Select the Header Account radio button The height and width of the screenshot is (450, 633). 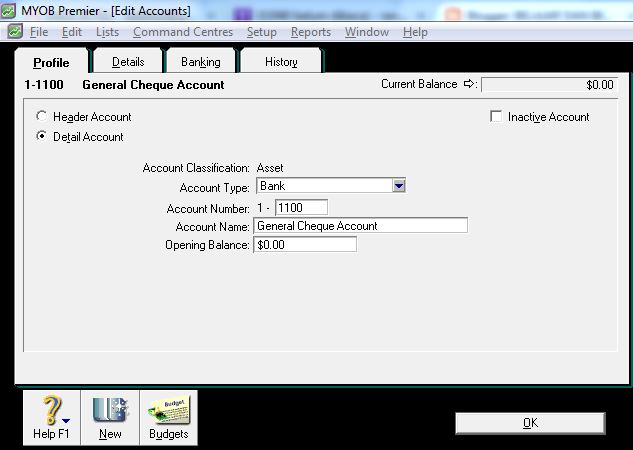[41, 116]
